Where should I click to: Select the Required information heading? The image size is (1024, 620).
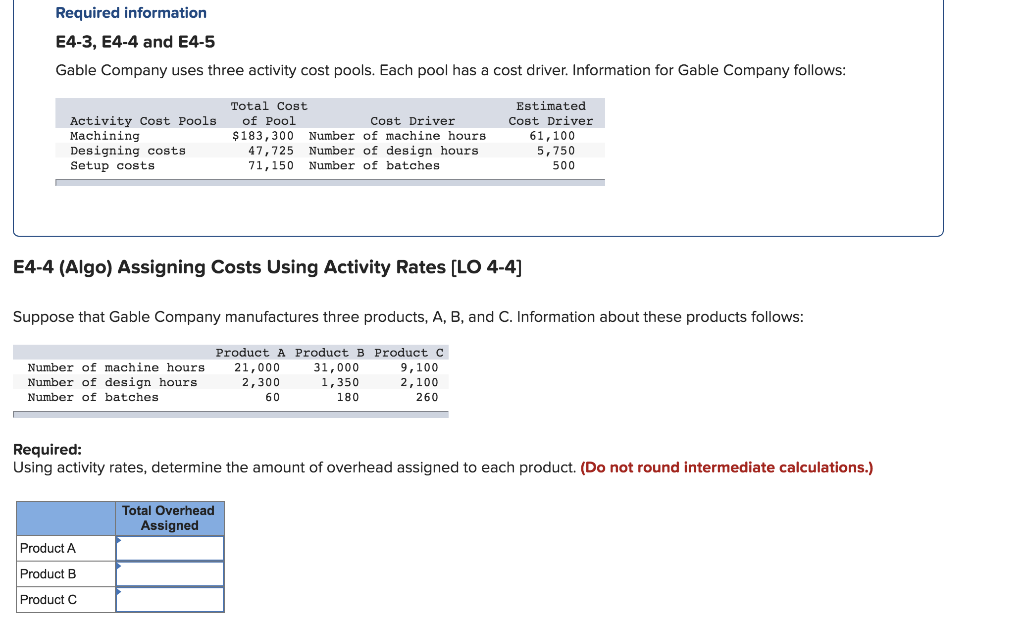(x=130, y=12)
